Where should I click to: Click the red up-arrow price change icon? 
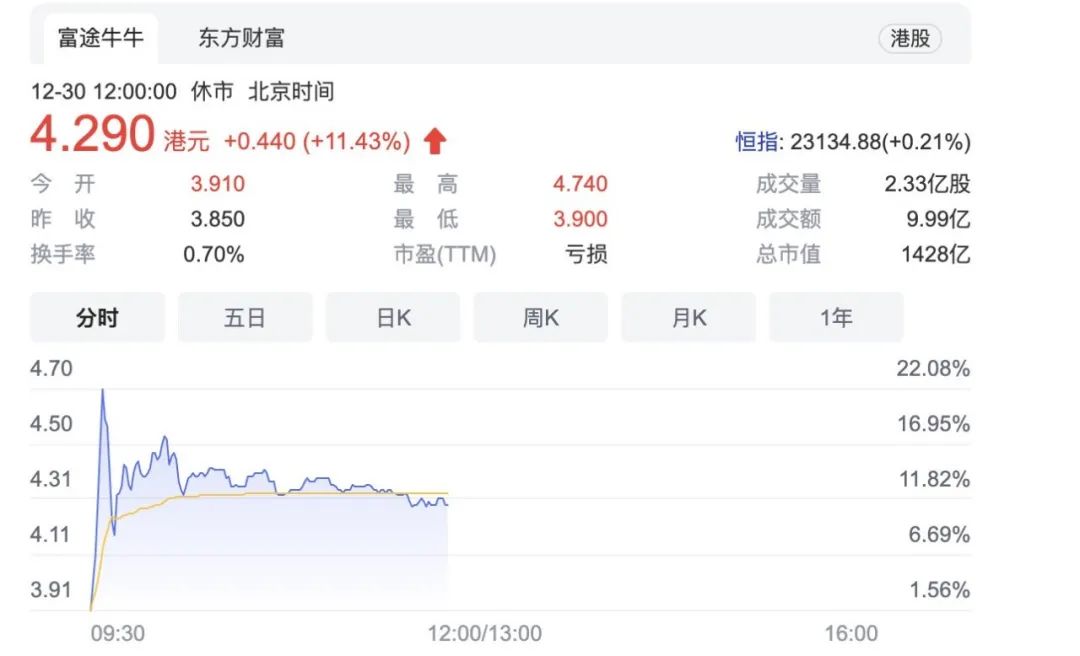(435, 141)
